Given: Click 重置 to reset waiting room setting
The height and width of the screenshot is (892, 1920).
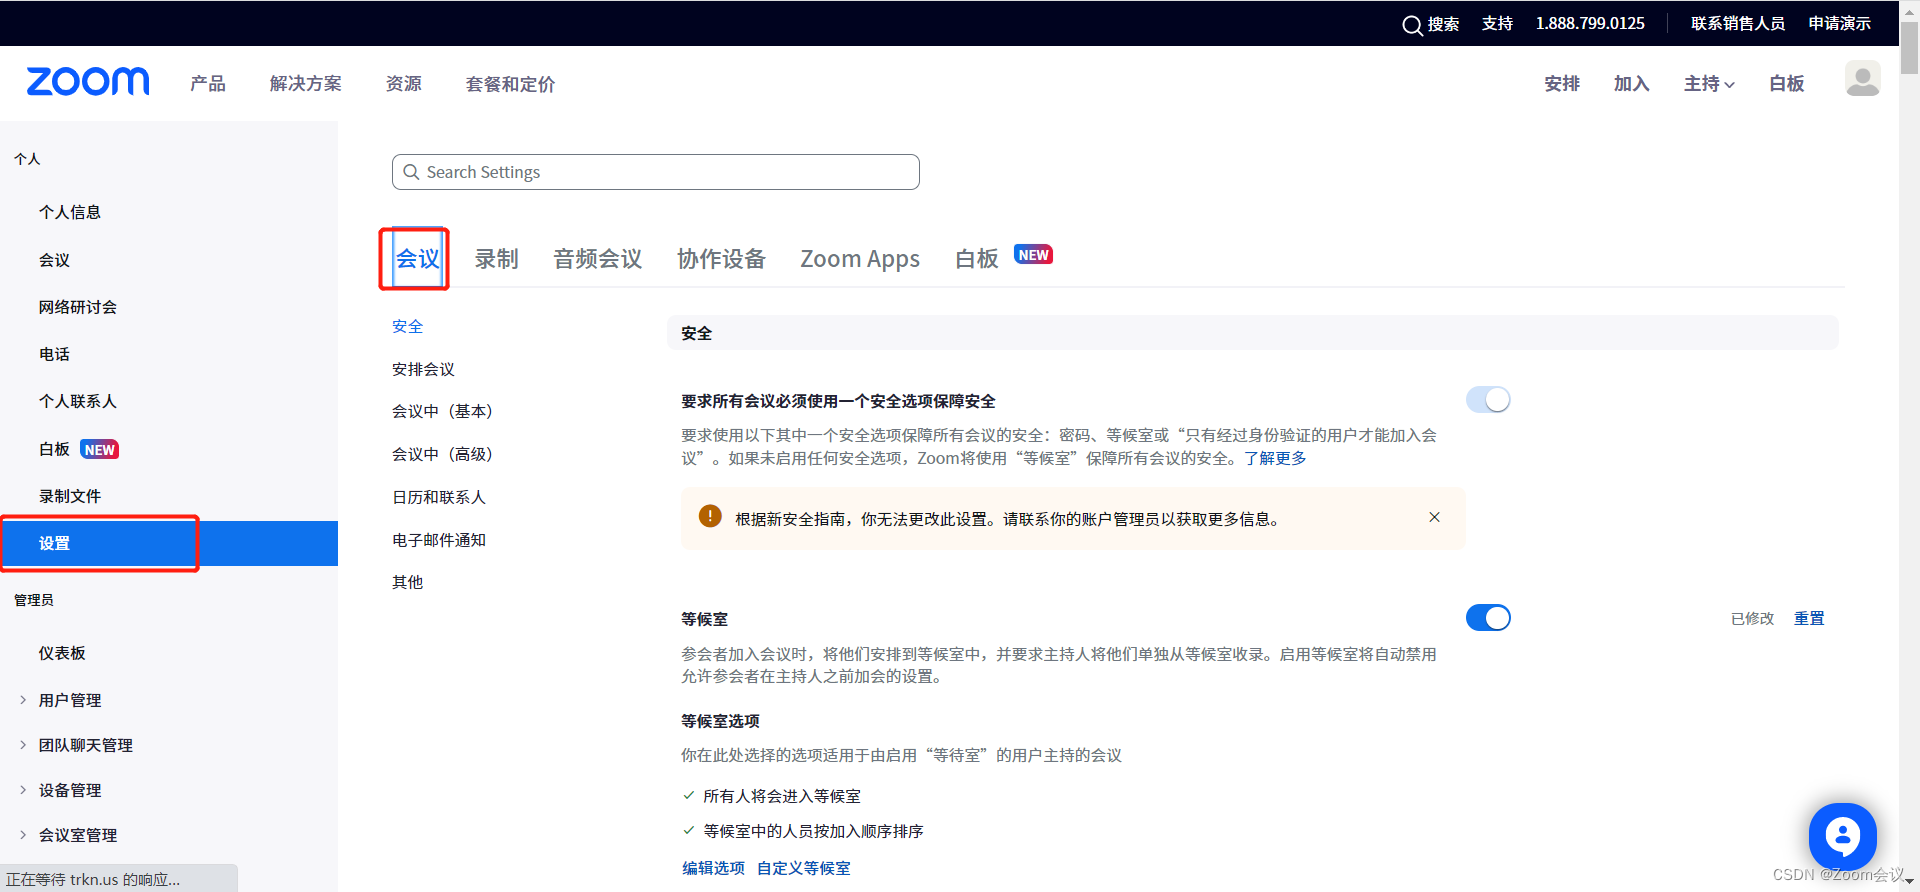Looking at the screenshot, I should 1809,619.
